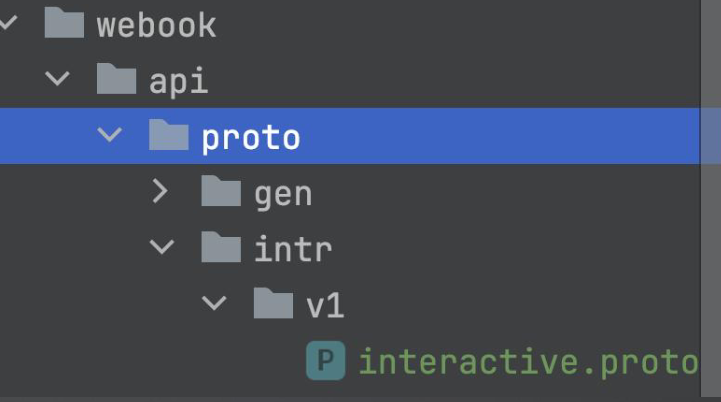Click the protobuf P file icon
Screen dimensions: 721x402
[326, 361]
